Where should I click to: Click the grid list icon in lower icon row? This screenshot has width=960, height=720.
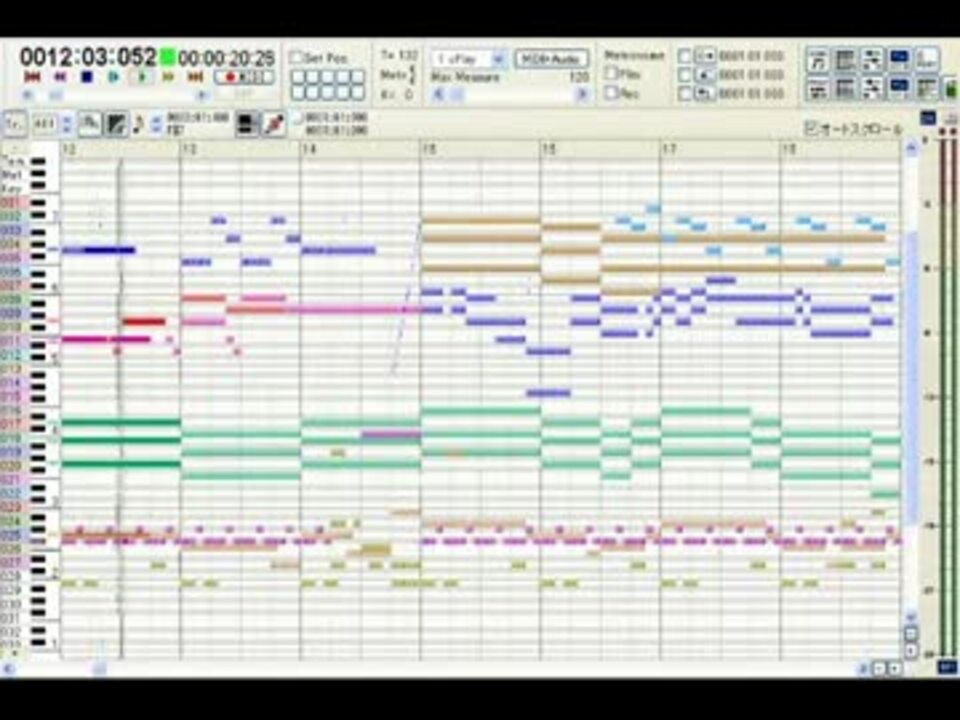pos(845,89)
